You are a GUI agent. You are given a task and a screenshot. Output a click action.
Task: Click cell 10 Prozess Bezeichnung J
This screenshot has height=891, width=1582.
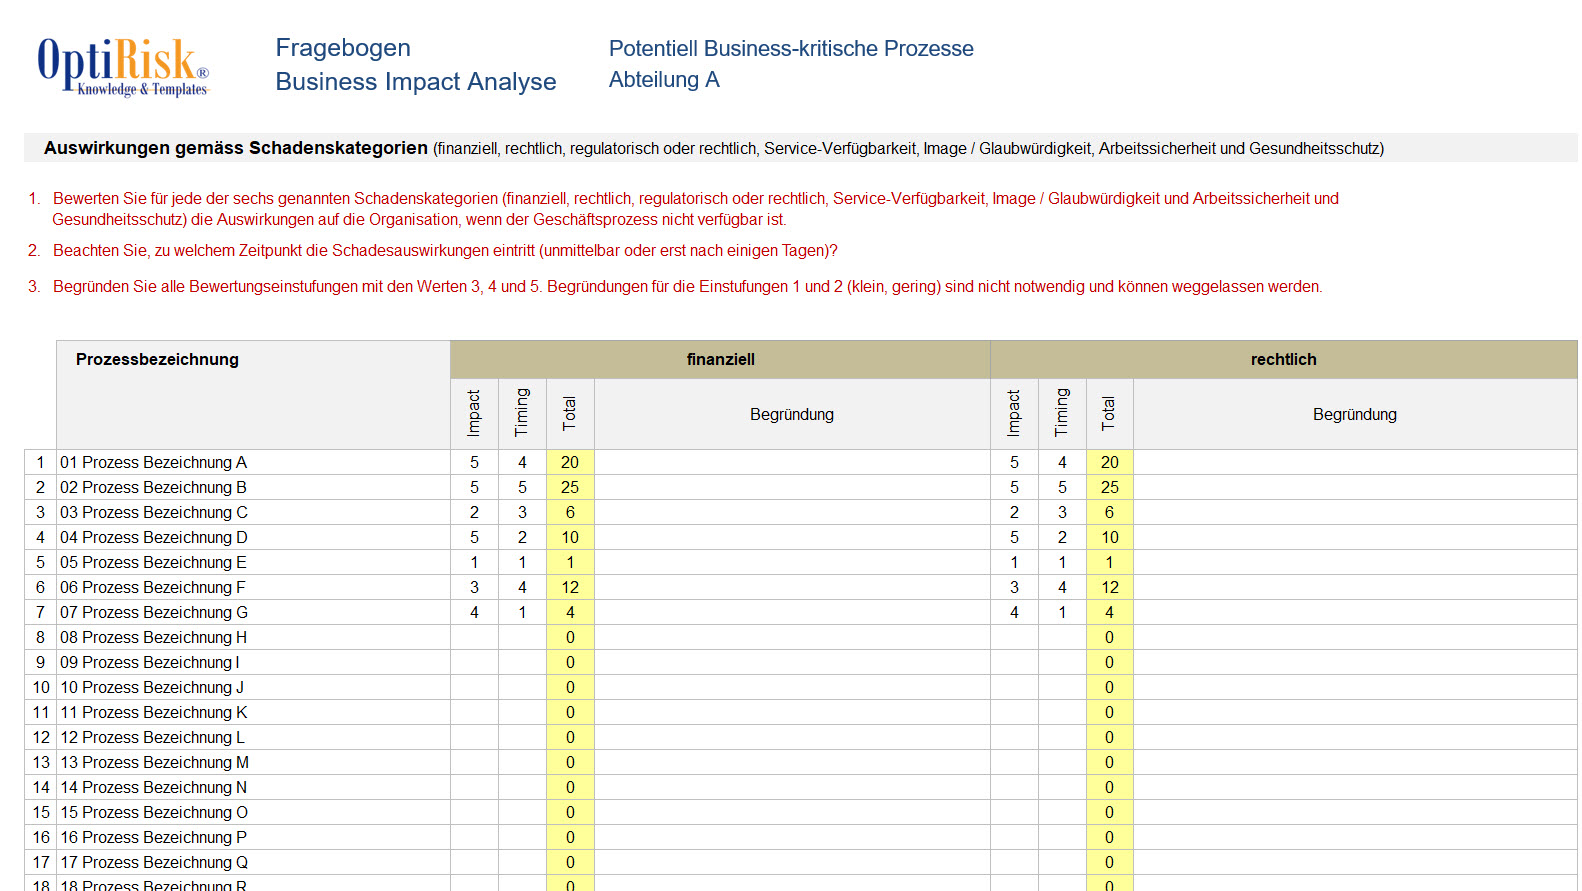[x=253, y=687]
